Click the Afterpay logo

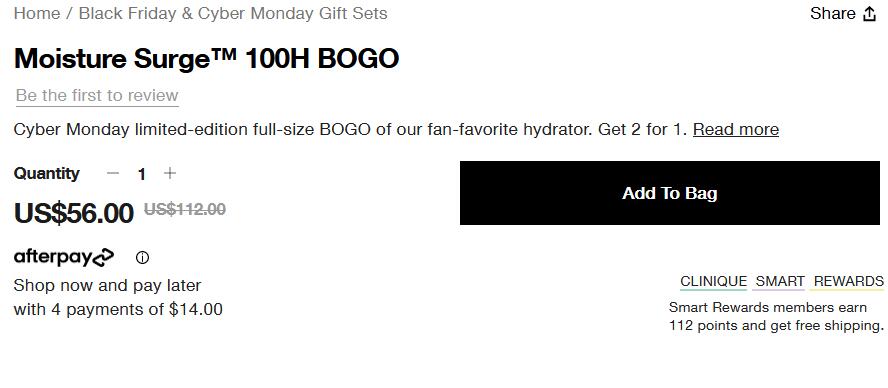click(x=63, y=257)
